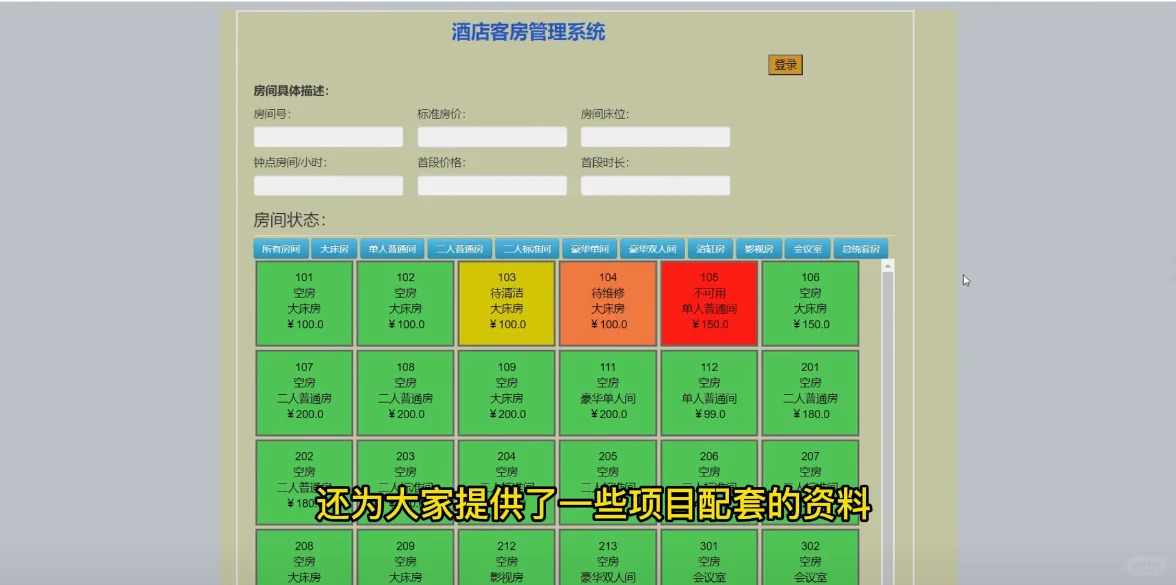Image resolution: width=1176 pixels, height=585 pixels.
Task: Open the 浴缸房 room filter
Action: tap(711, 248)
